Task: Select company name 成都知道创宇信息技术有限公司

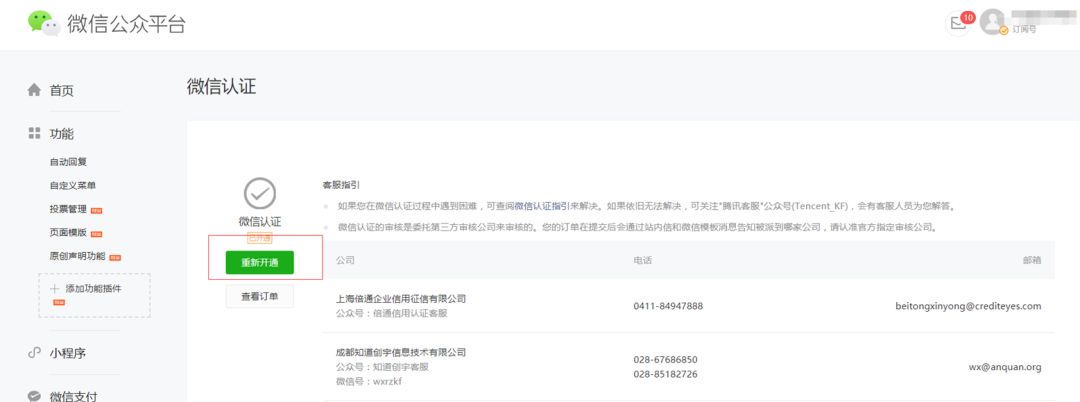Action: [401, 352]
